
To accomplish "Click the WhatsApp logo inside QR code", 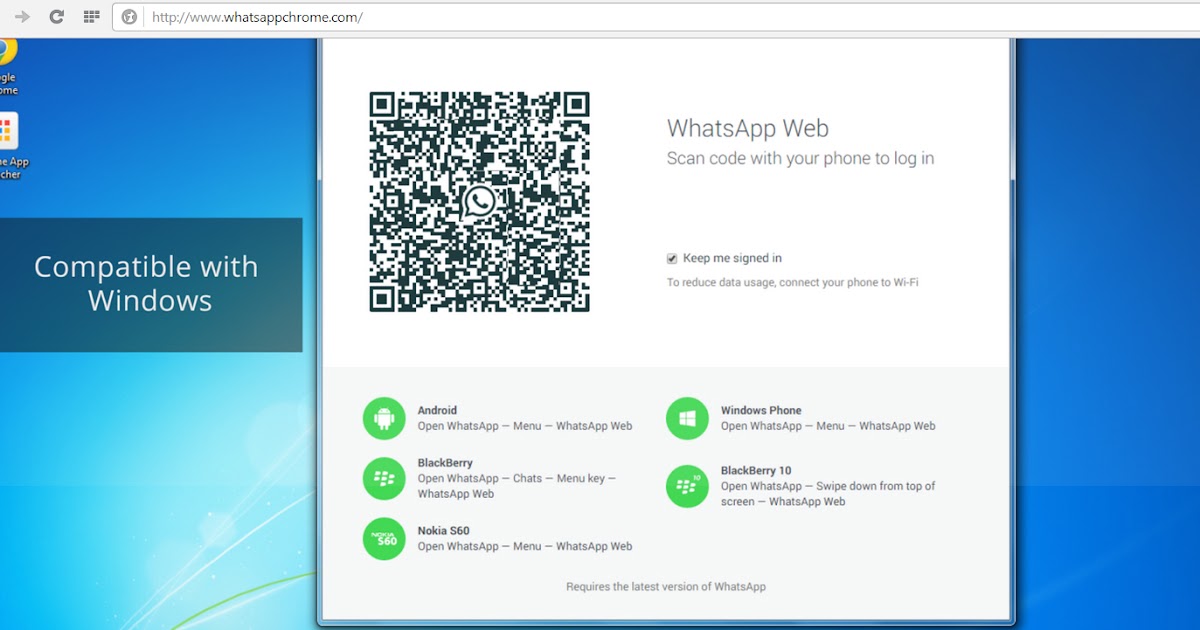I will [479, 202].
